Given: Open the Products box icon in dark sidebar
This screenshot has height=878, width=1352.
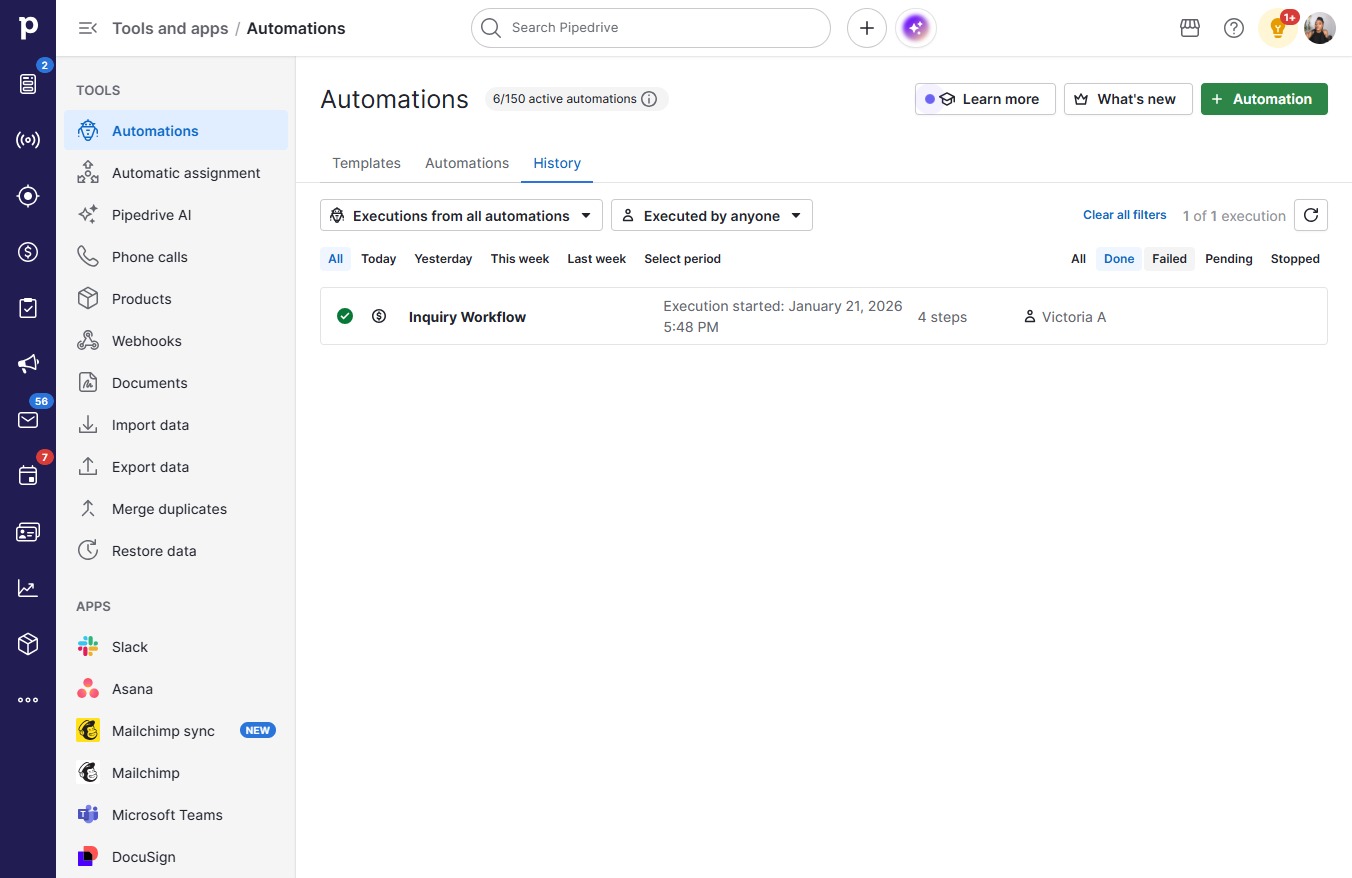Looking at the screenshot, I should point(28,644).
